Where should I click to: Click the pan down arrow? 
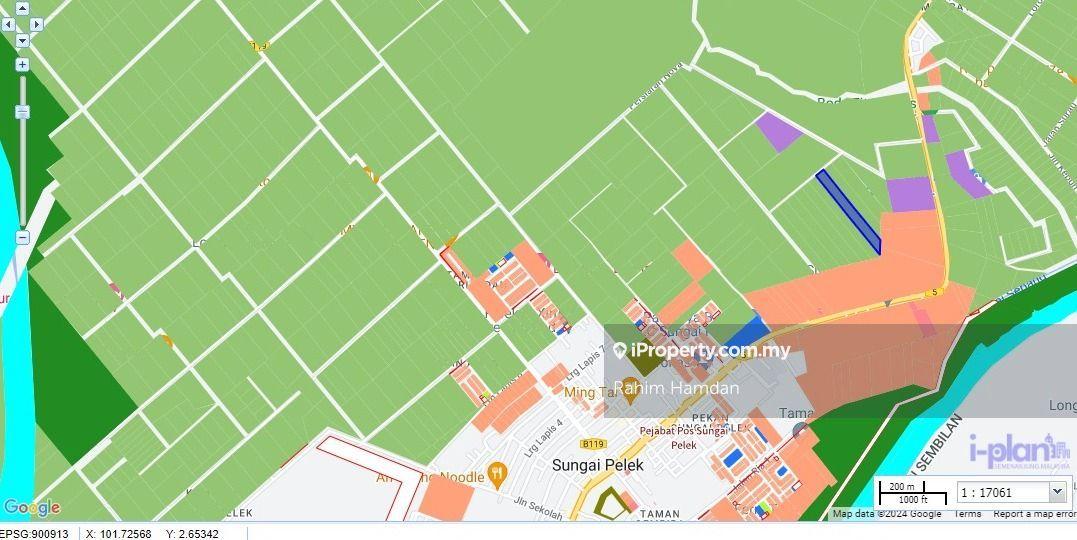click(22, 41)
